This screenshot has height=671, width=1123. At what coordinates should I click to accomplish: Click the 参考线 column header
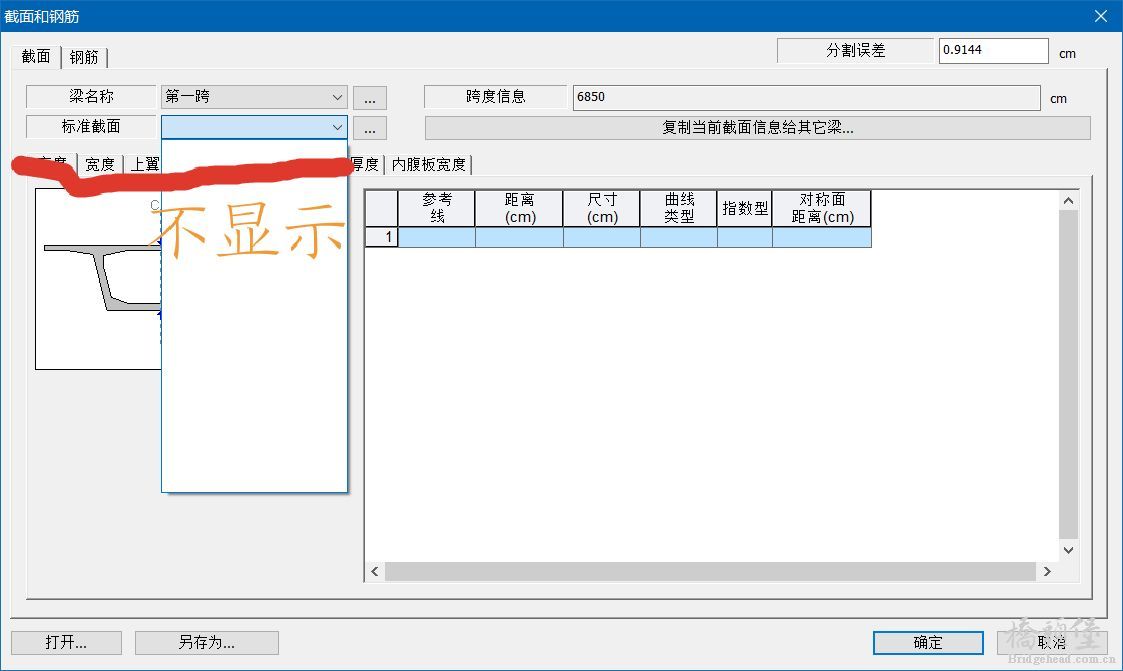tap(437, 208)
